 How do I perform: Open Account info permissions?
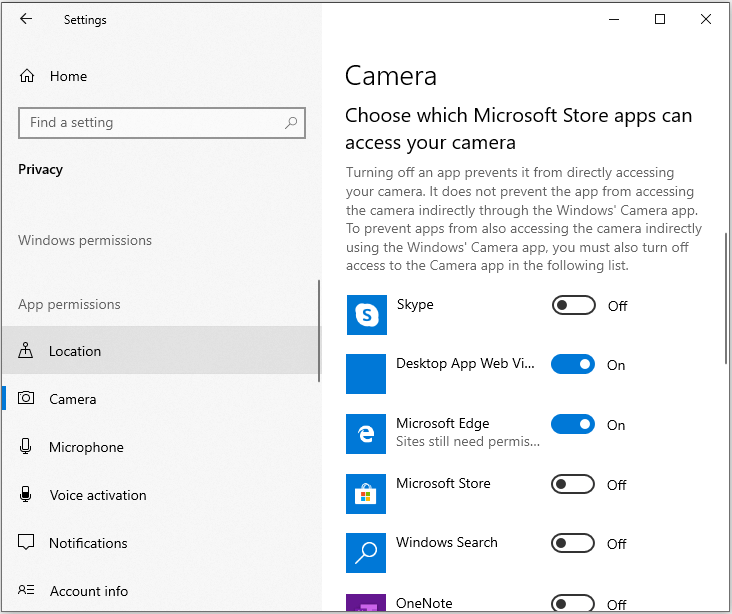[x=161, y=590]
